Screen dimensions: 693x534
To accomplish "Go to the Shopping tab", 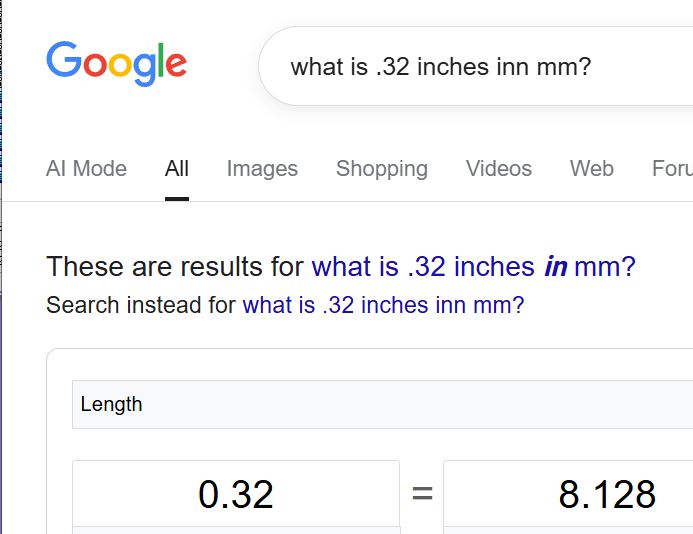I will 381,169.
